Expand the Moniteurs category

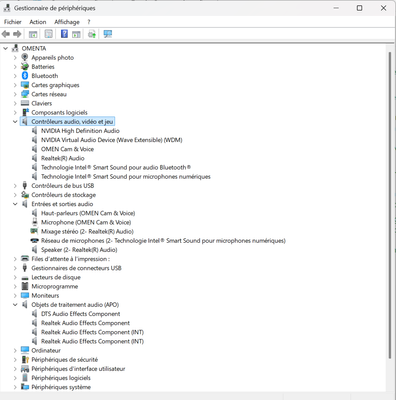pos(15,295)
